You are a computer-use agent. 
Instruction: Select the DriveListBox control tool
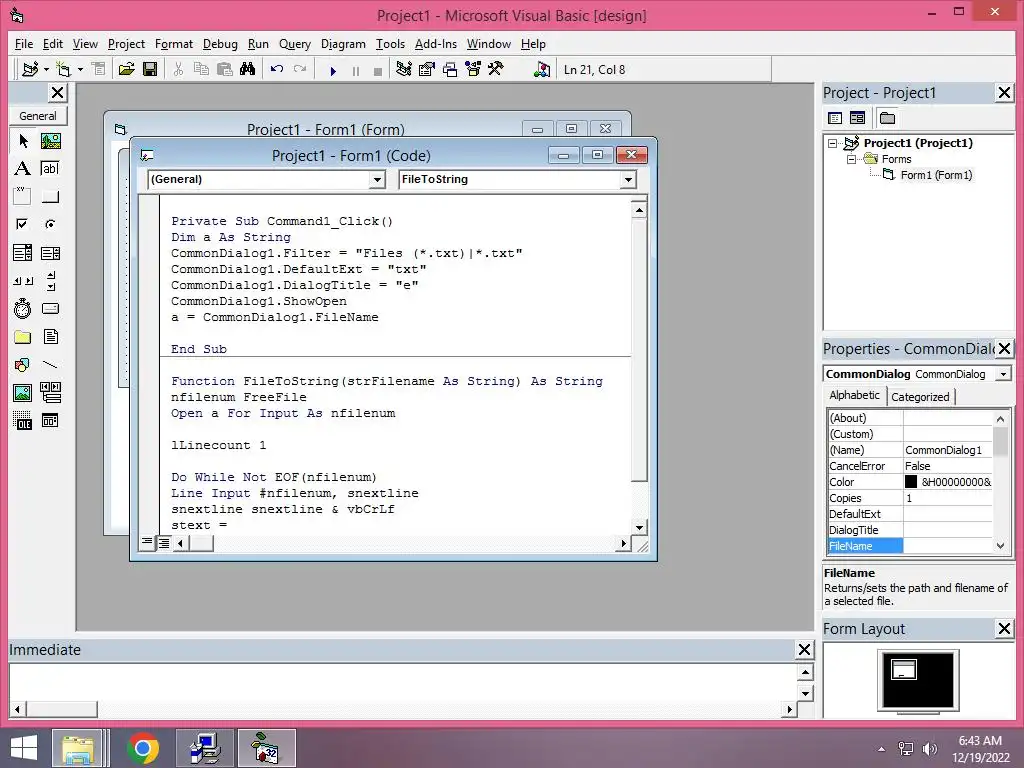click(x=50, y=308)
